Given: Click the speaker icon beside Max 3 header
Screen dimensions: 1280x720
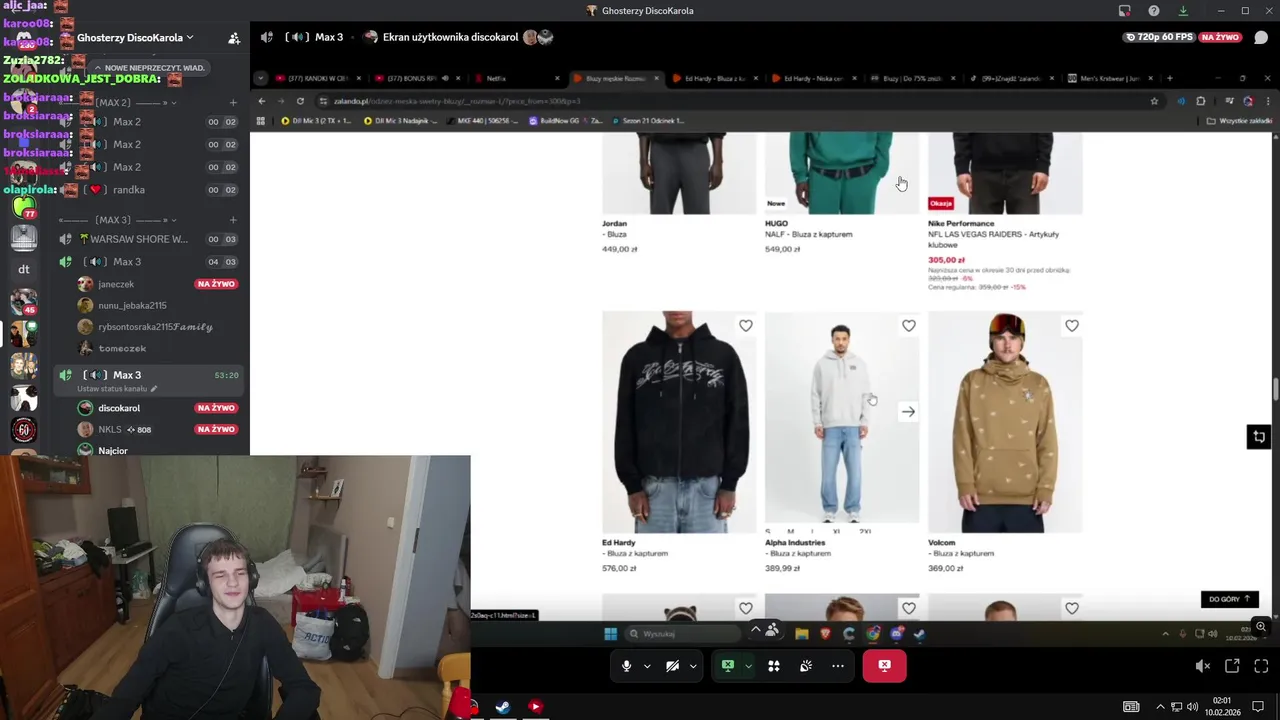Looking at the screenshot, I should click(x=267, y=37).
